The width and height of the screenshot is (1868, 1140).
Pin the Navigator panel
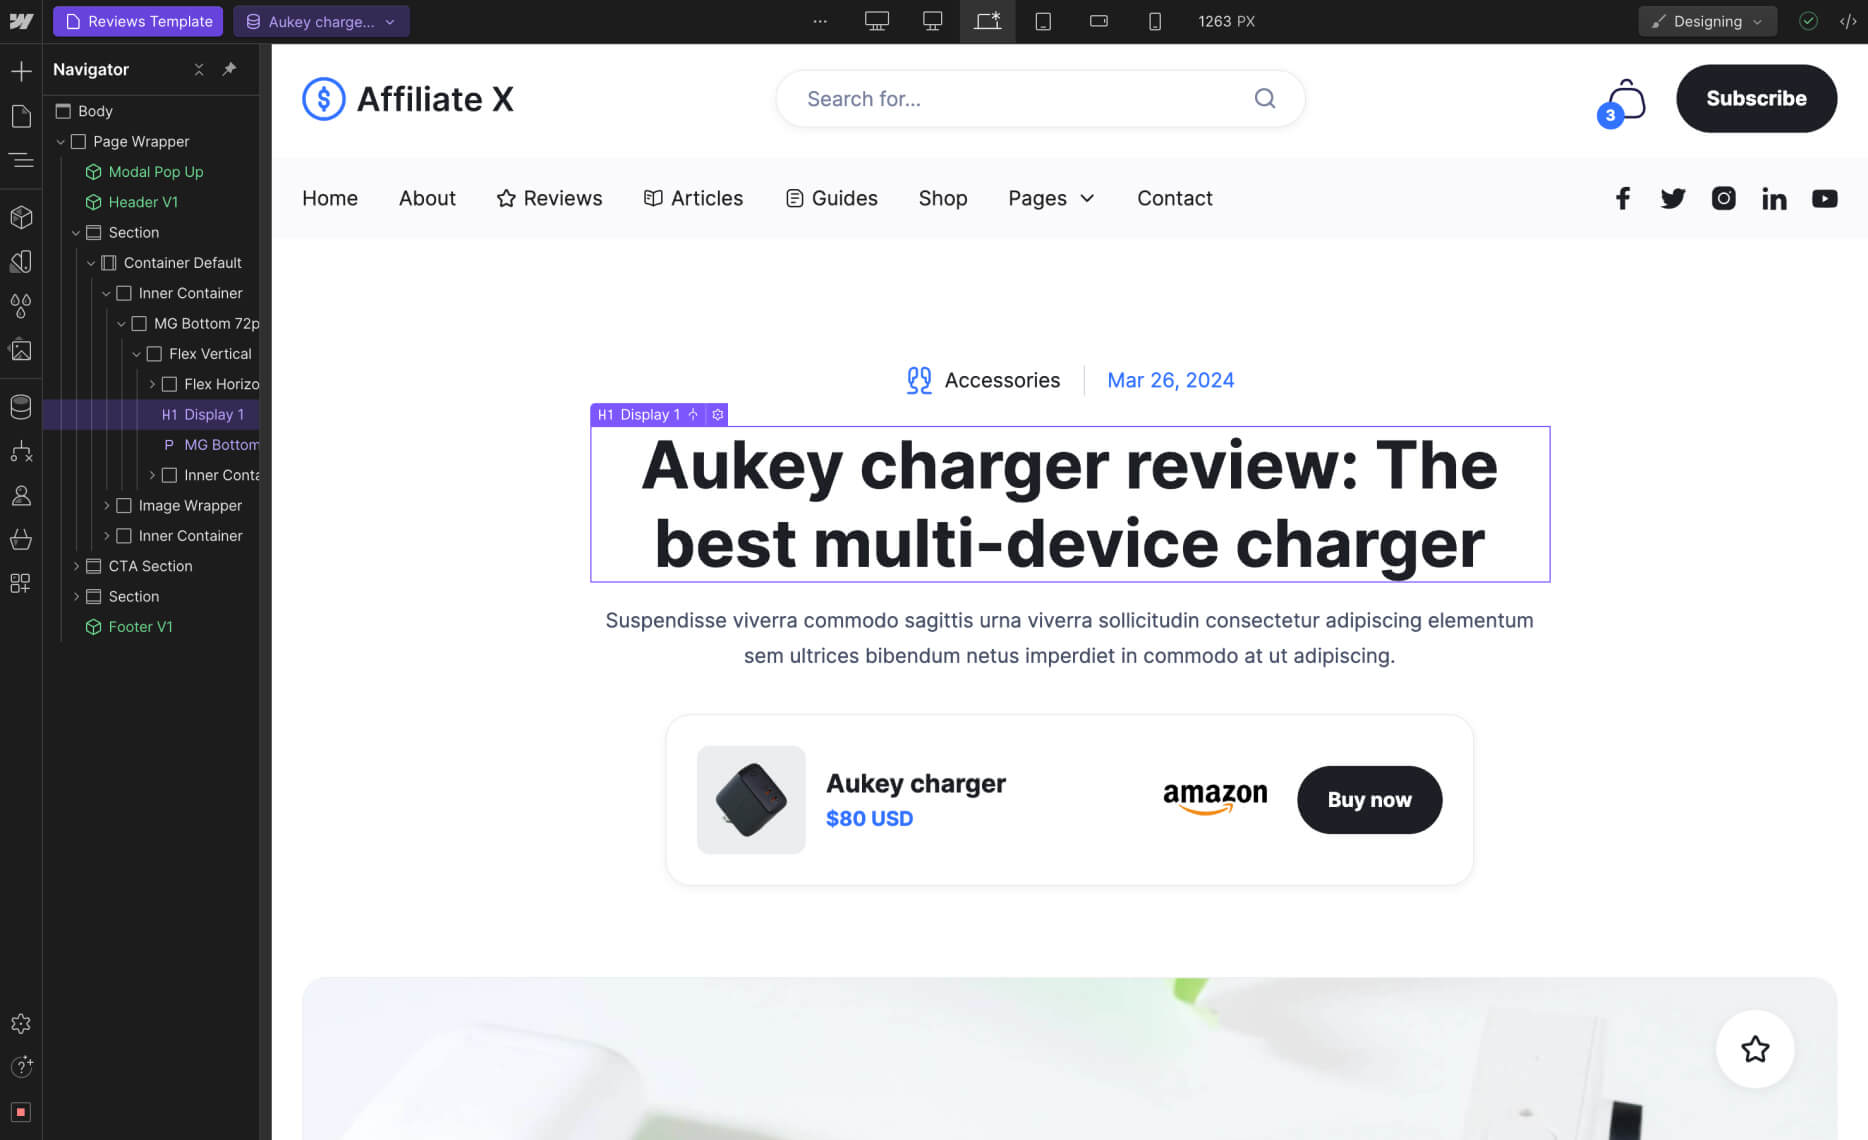[228, 69]
